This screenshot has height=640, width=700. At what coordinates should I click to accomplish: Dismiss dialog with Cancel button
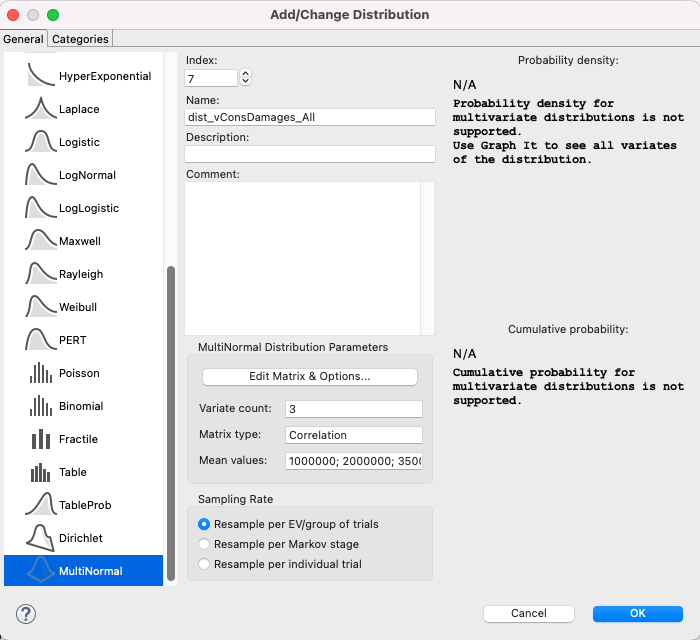click(529, 613)
